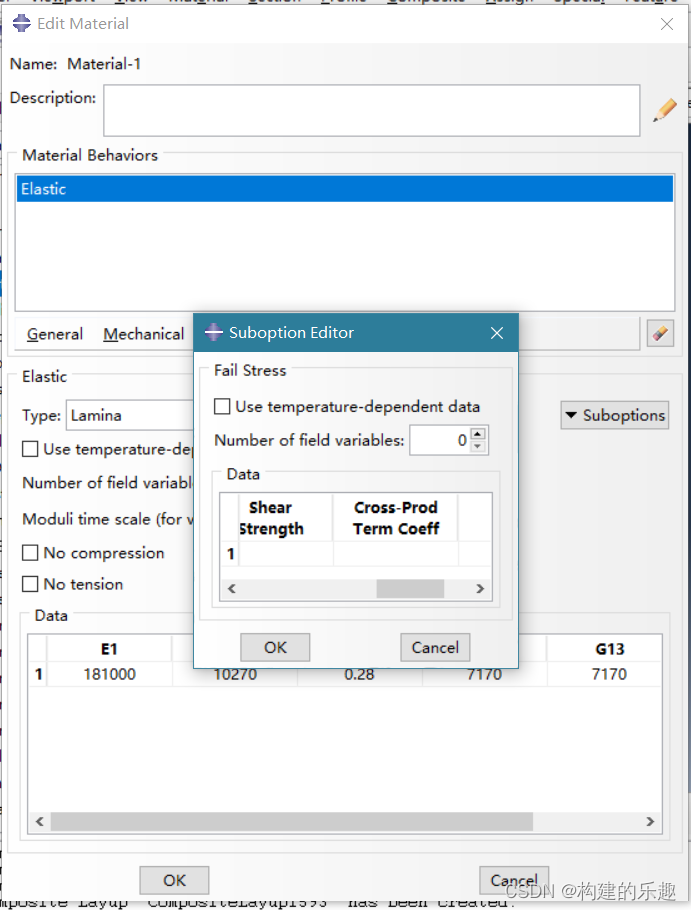This screenshot has width=691, height=910.
Task: Open the Suboptions dropdown
Action: point(614,415)
